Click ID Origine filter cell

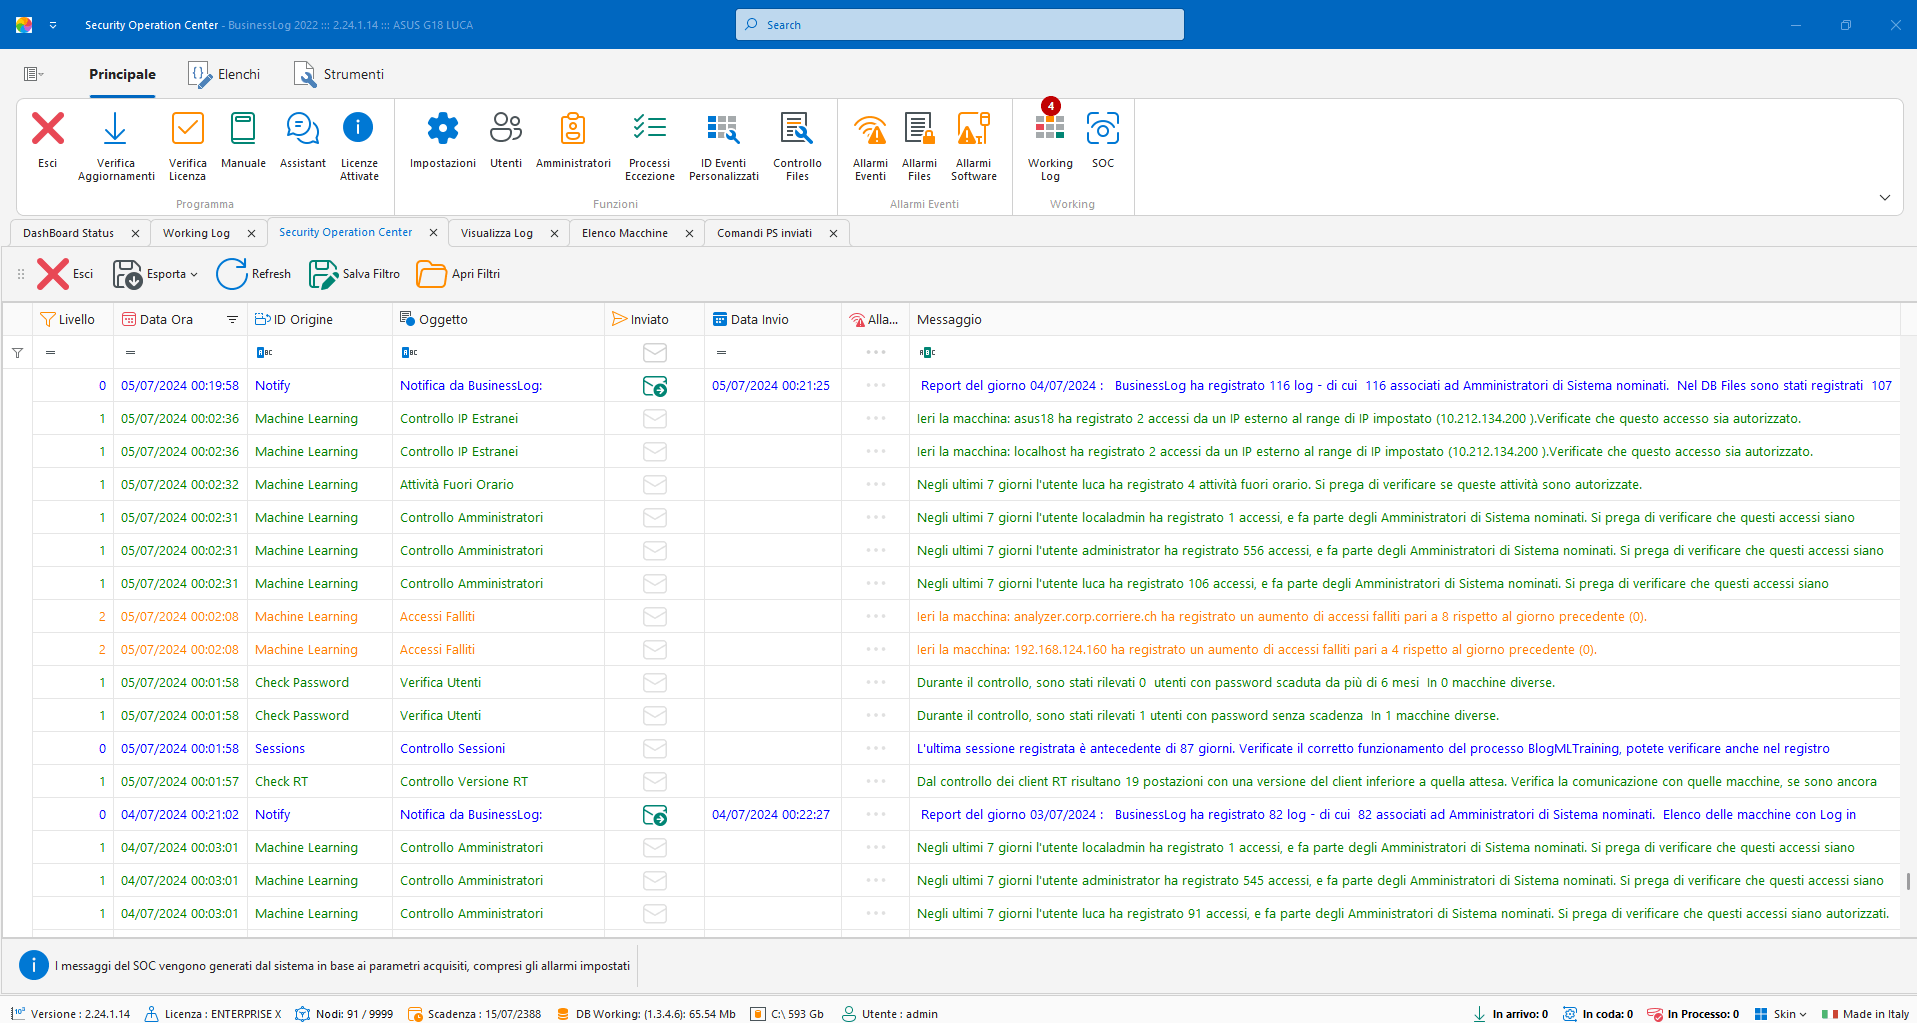pos(320,352)
